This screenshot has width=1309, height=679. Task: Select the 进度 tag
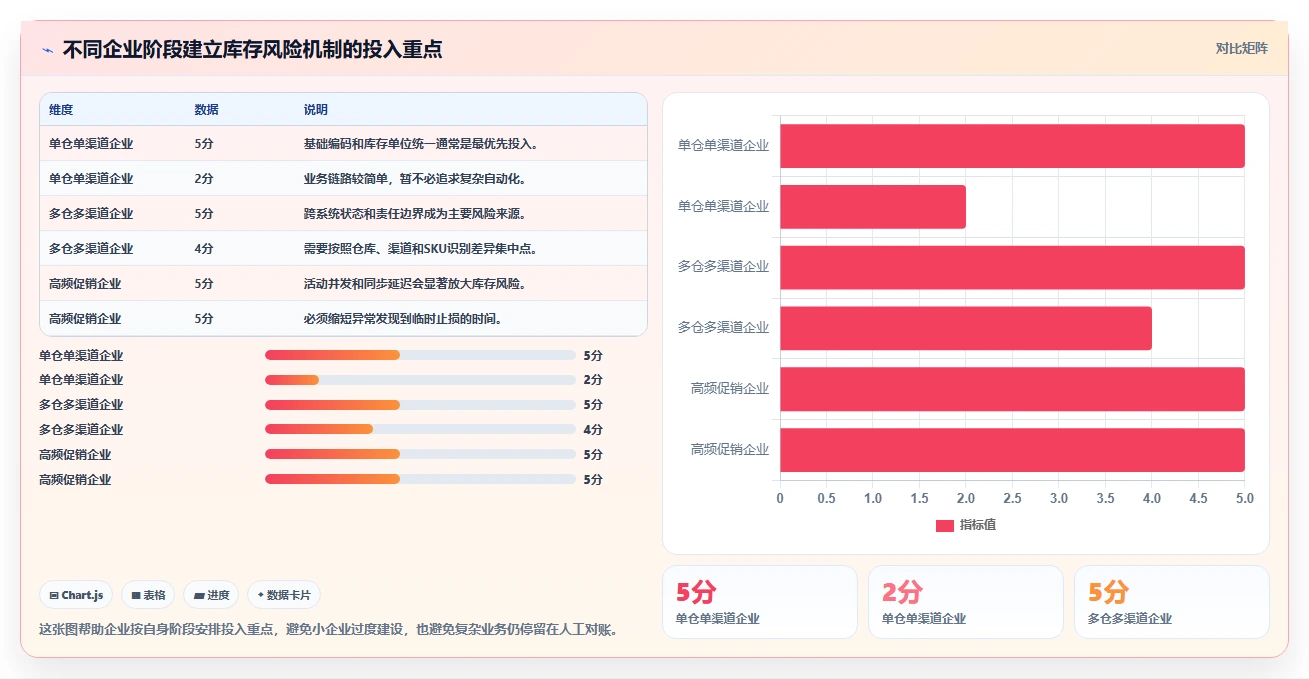[211, 595]
